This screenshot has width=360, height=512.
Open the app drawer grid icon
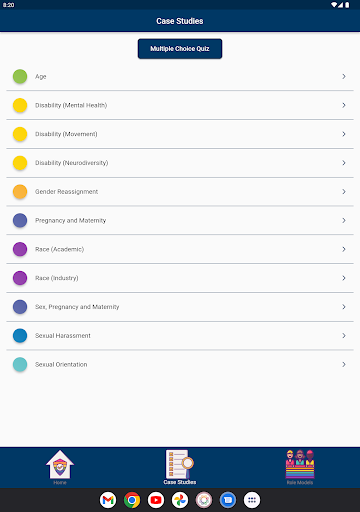pyautogui.click(x=252, y=500)
